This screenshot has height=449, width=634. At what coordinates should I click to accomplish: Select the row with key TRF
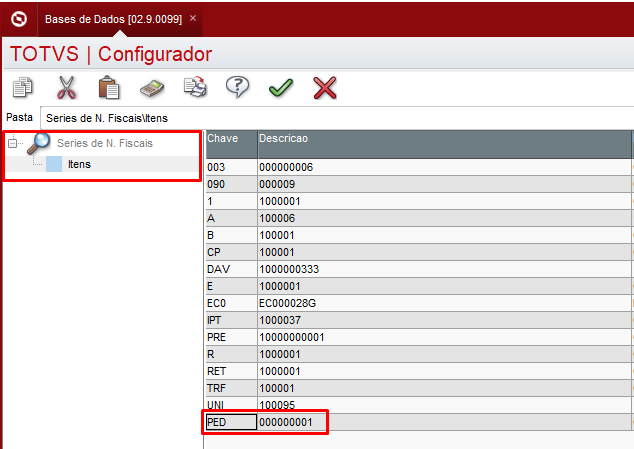pyautogui.click(x=418, y=388)
